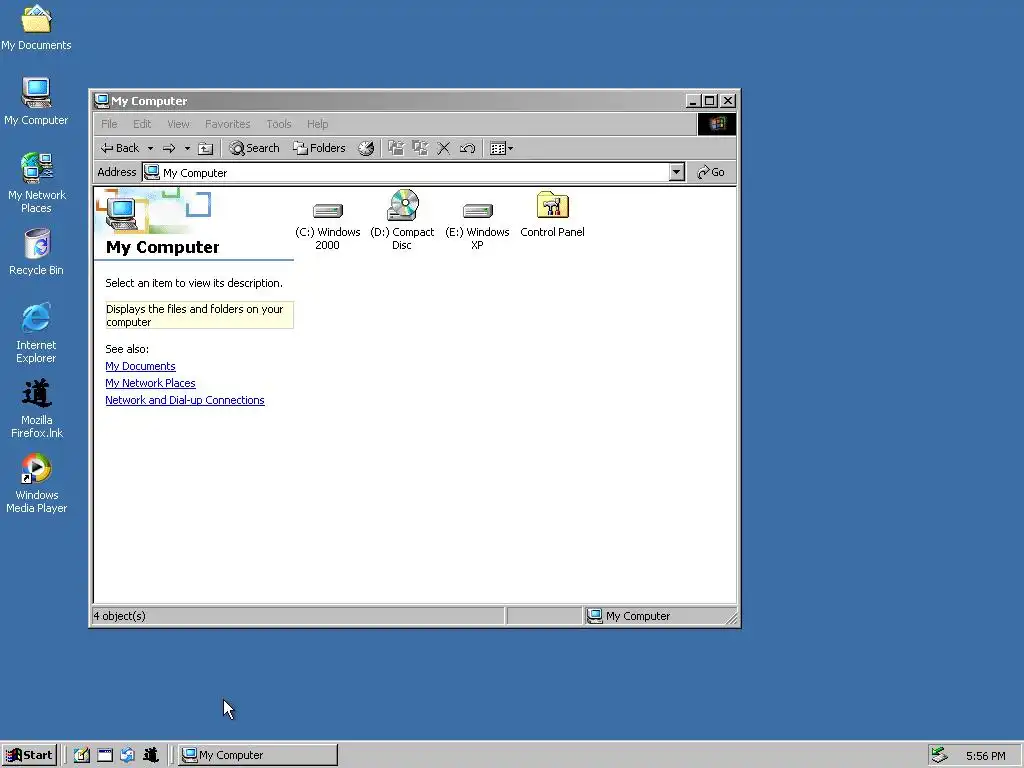Image resolution: width=1024 pixels, height=768 pixels.
Task: Click the Move To toolbar icon
Action: pos(396,148)
